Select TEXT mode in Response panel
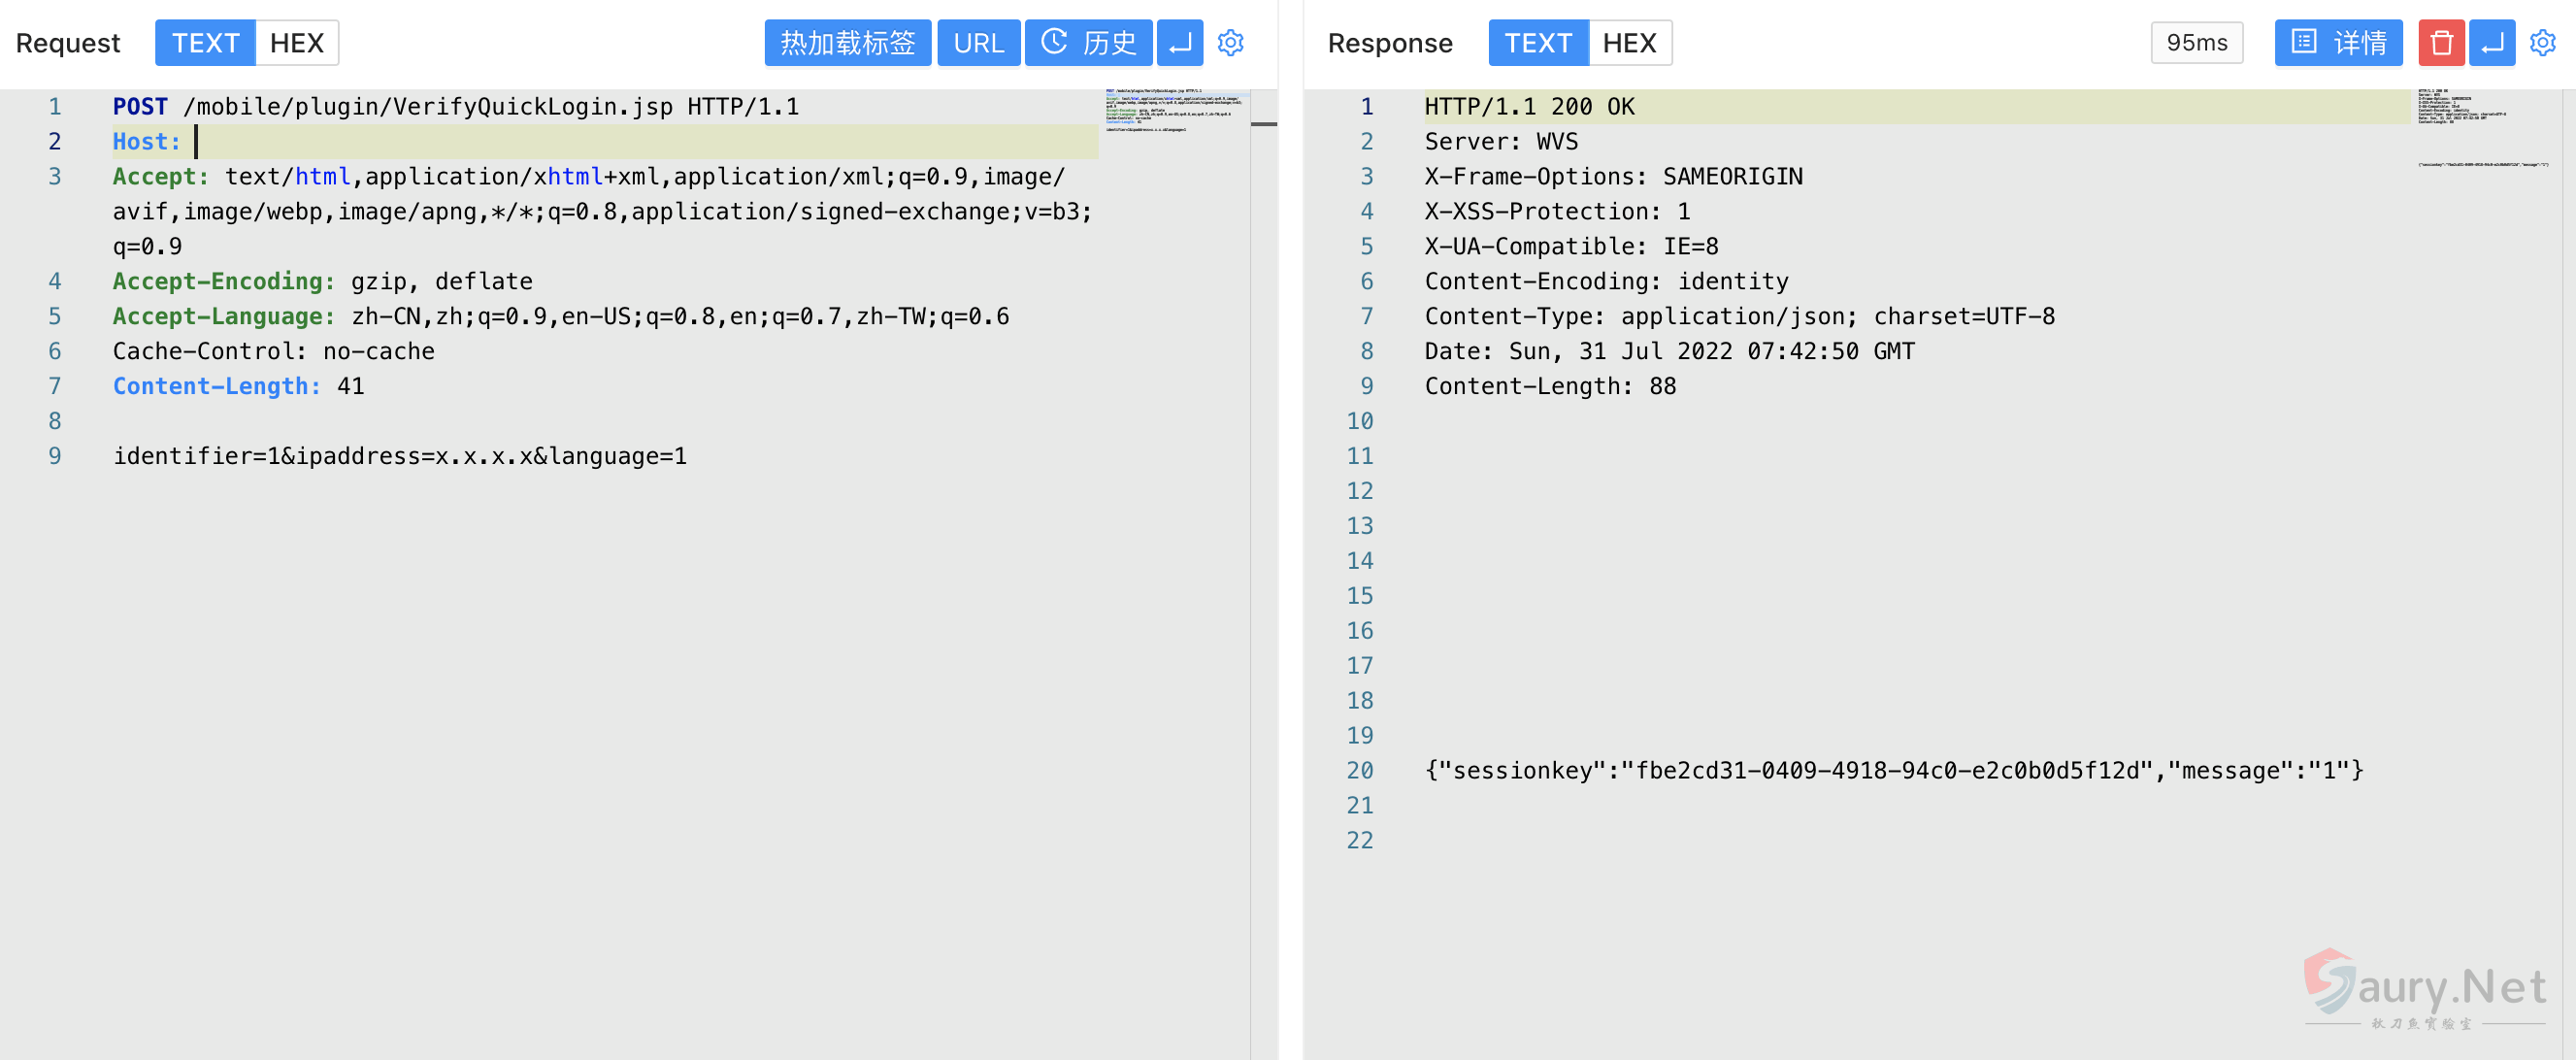Image resolution: width=2576 pixels, height=1060 pixels. pyautogui.click(x=1537, y=43)
